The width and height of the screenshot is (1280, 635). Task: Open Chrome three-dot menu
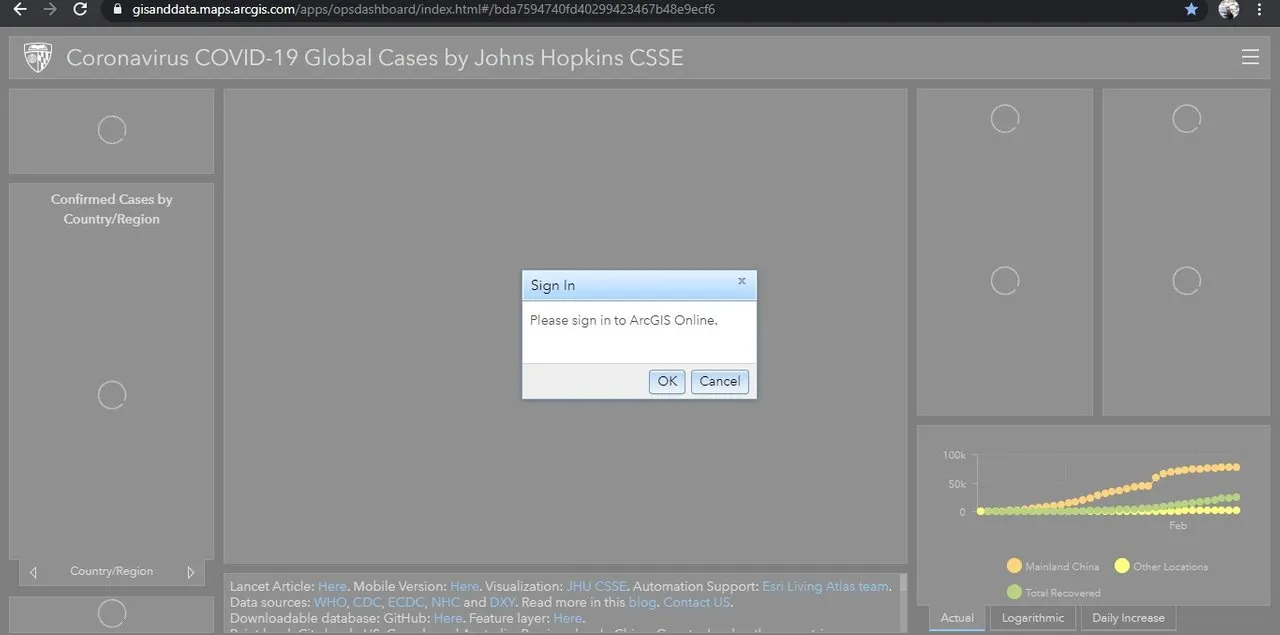click(x=1260, y=9)
